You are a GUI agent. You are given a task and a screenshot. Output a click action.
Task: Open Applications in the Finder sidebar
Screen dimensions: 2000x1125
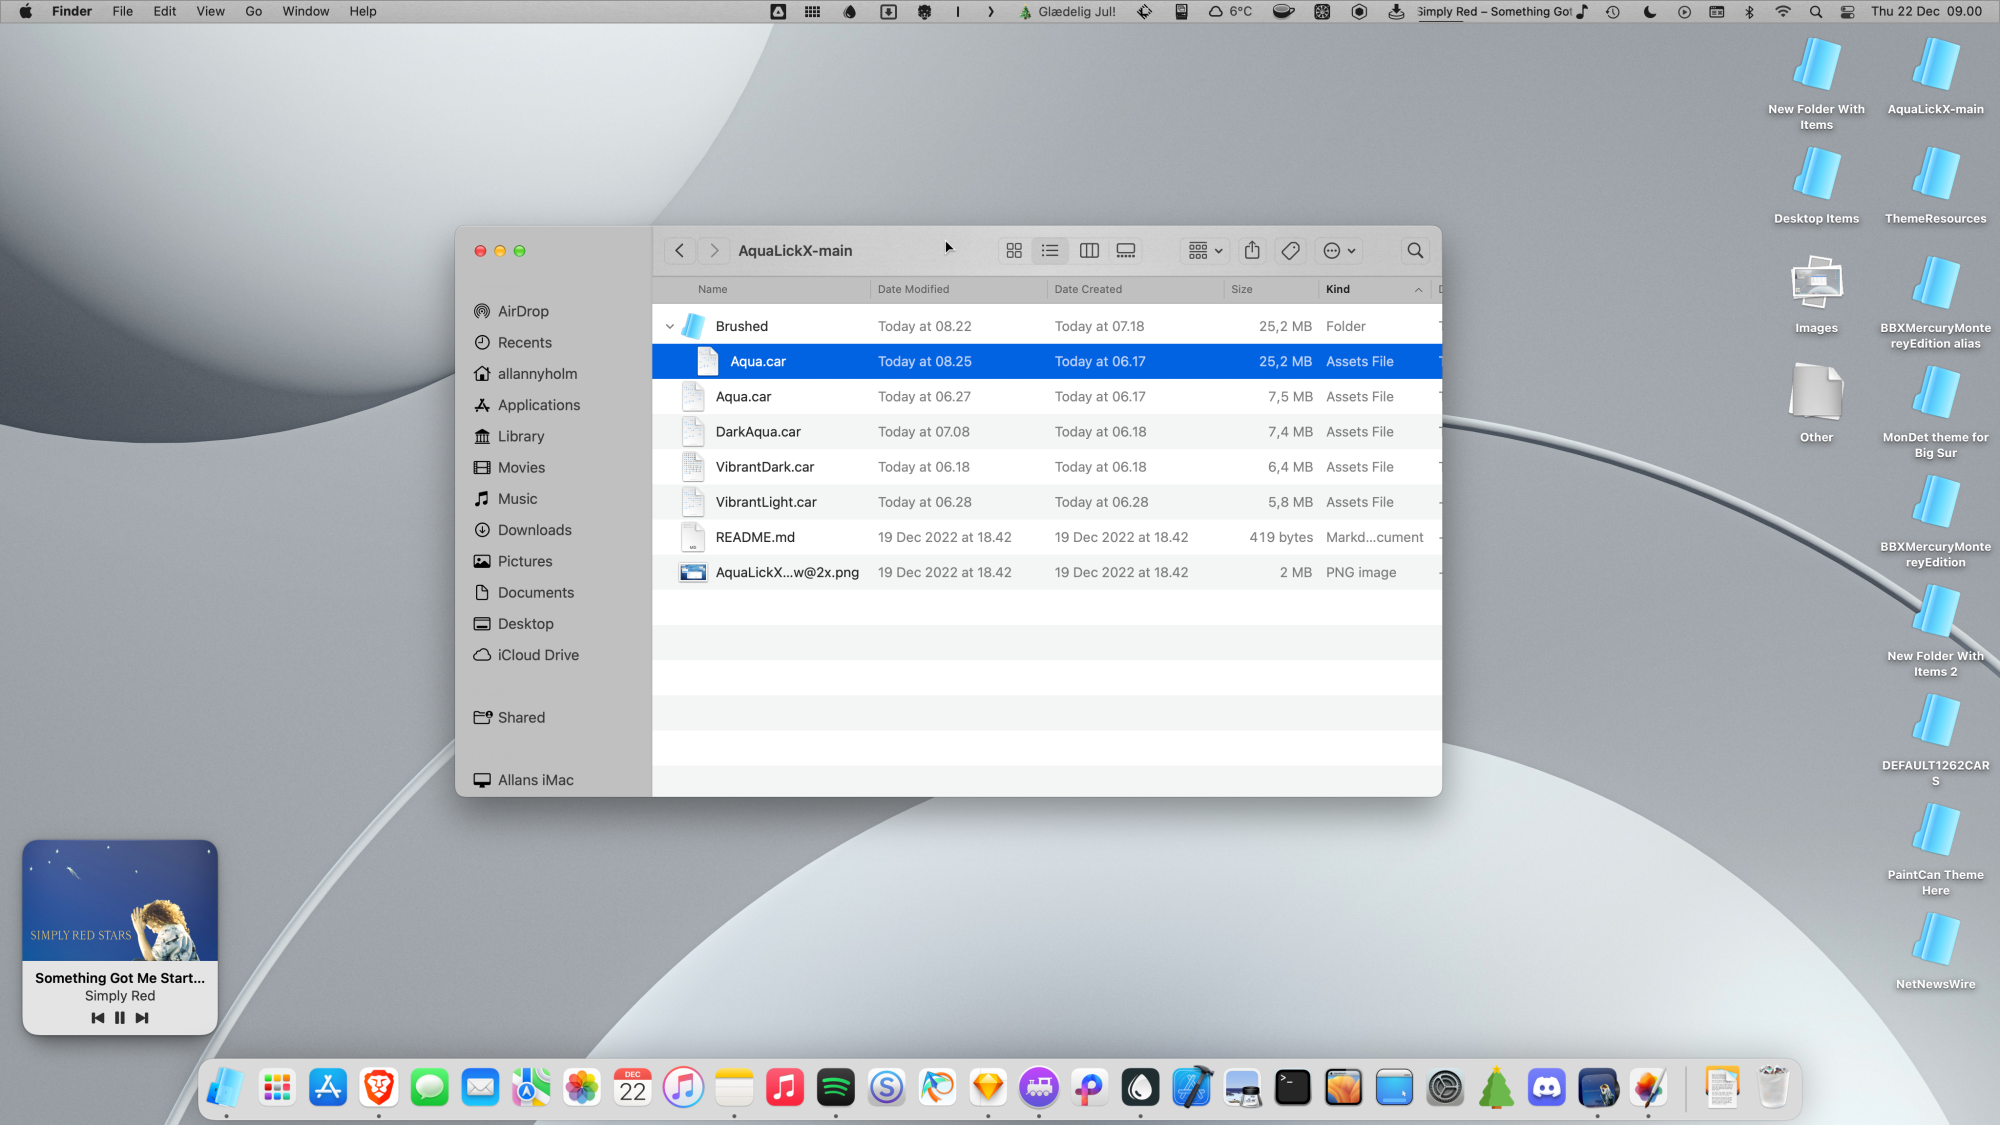pyautogui.click(x=526, y=405)
